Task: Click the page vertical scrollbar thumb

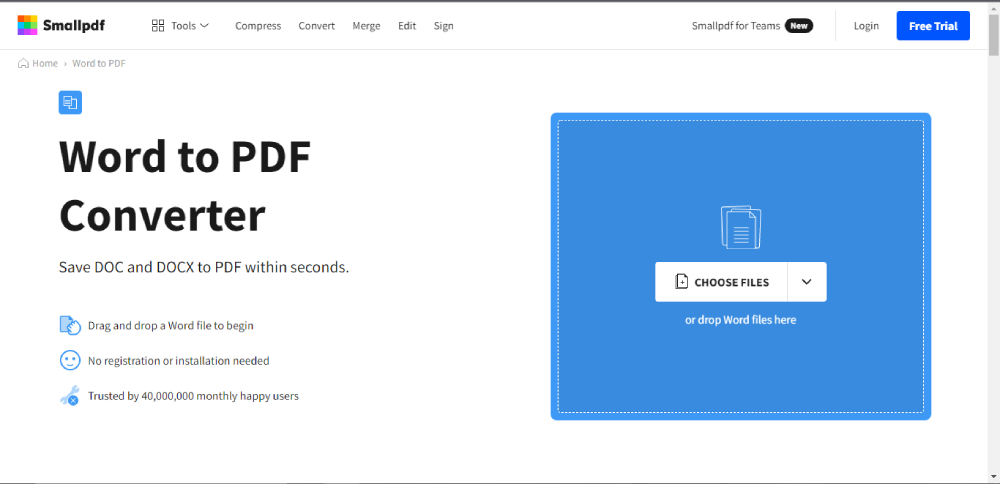Action: point(994,33)
